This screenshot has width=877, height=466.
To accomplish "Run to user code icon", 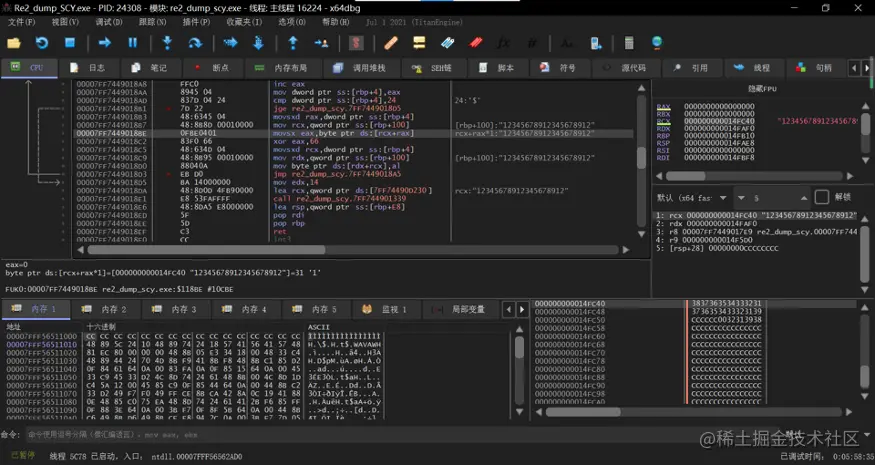I will [x=322, y=43].
